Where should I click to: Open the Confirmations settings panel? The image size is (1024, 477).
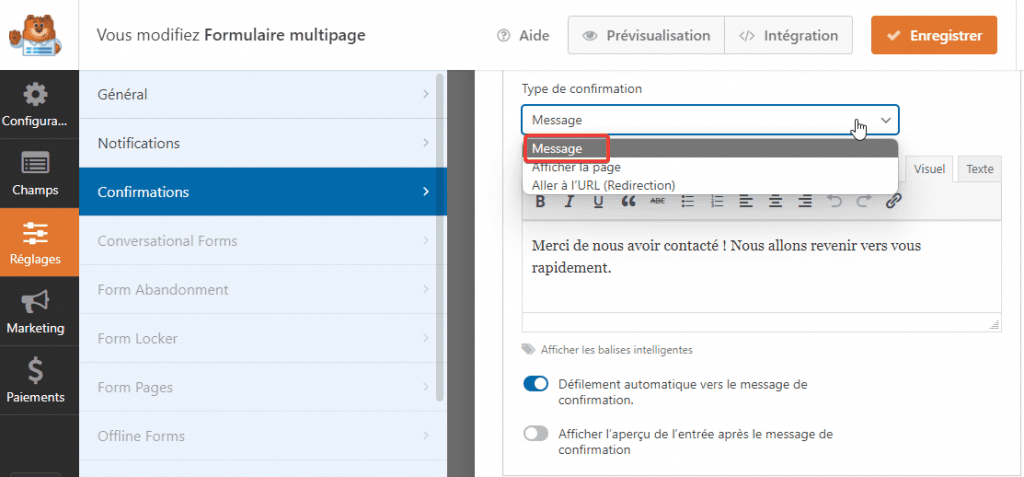[x=263, y=192]
